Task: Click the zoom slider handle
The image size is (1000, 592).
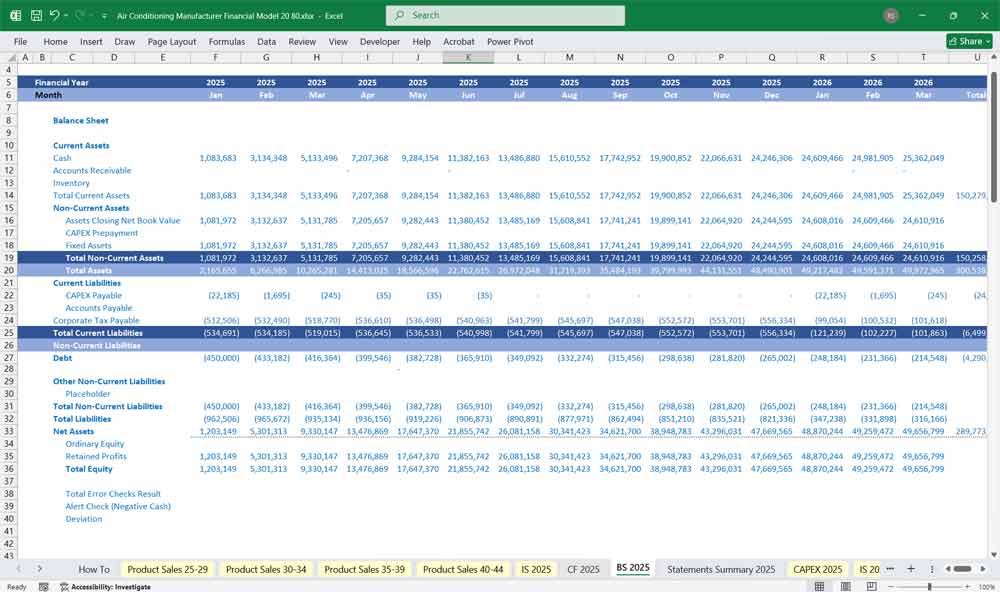Action: point(929,587)
